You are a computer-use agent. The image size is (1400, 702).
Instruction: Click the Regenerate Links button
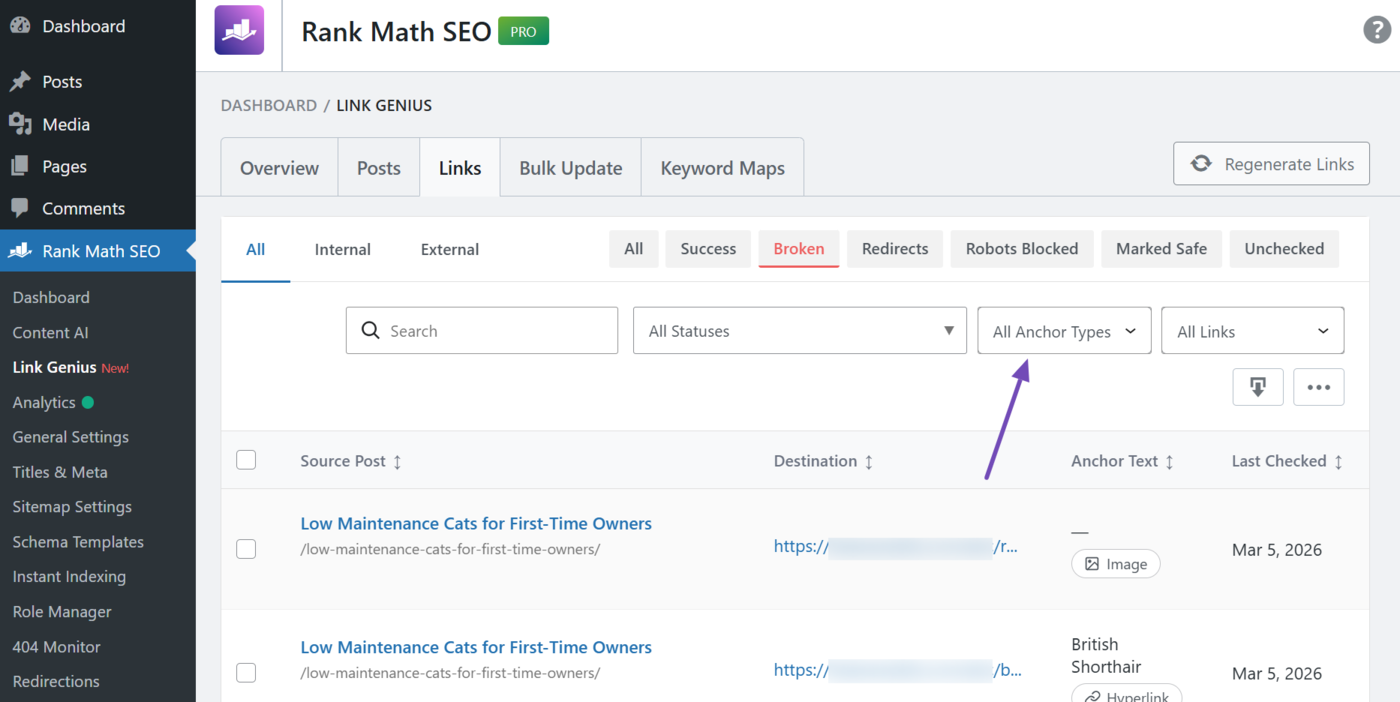pos(1272,164)
